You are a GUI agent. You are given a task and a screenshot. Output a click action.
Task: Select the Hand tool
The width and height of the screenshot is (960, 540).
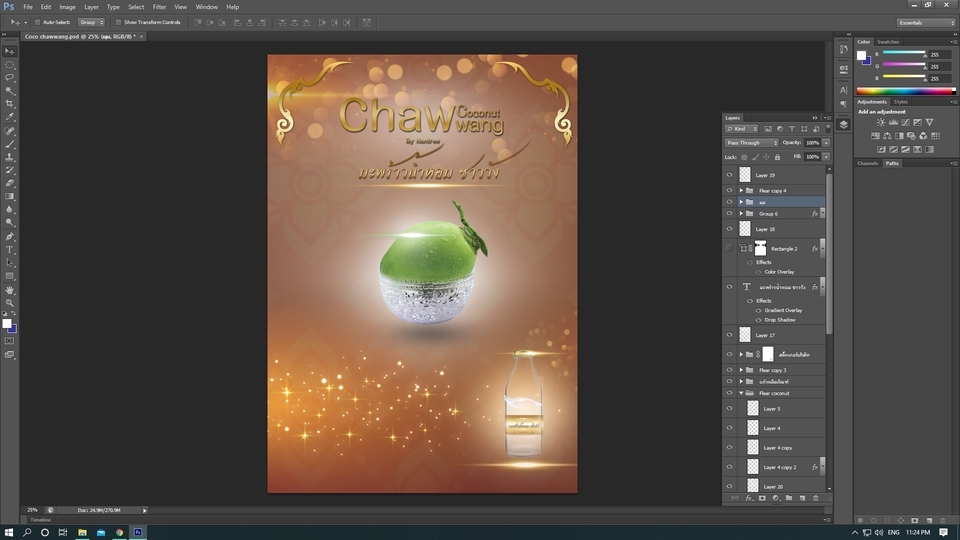tap(9, 290)
